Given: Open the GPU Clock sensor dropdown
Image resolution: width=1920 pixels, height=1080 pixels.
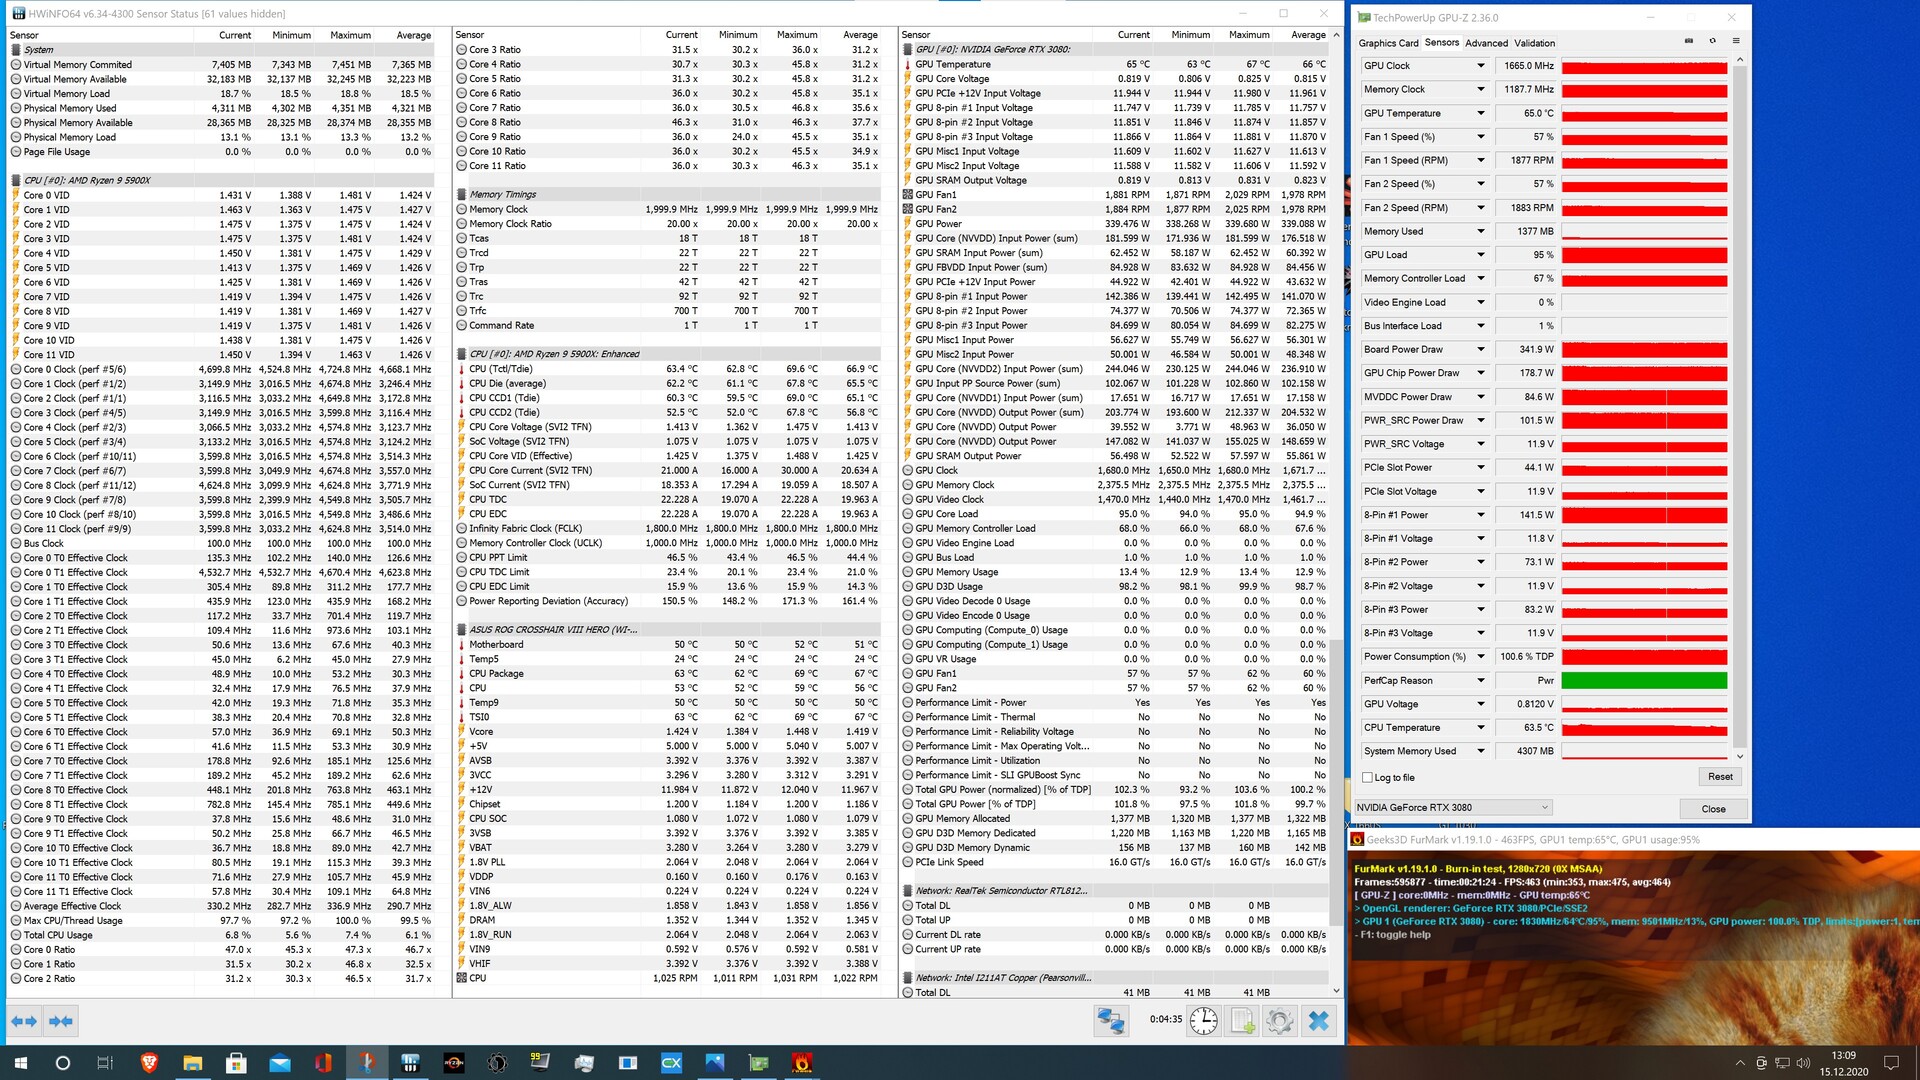Looking at the screenshot, I should coord(1481,66).
